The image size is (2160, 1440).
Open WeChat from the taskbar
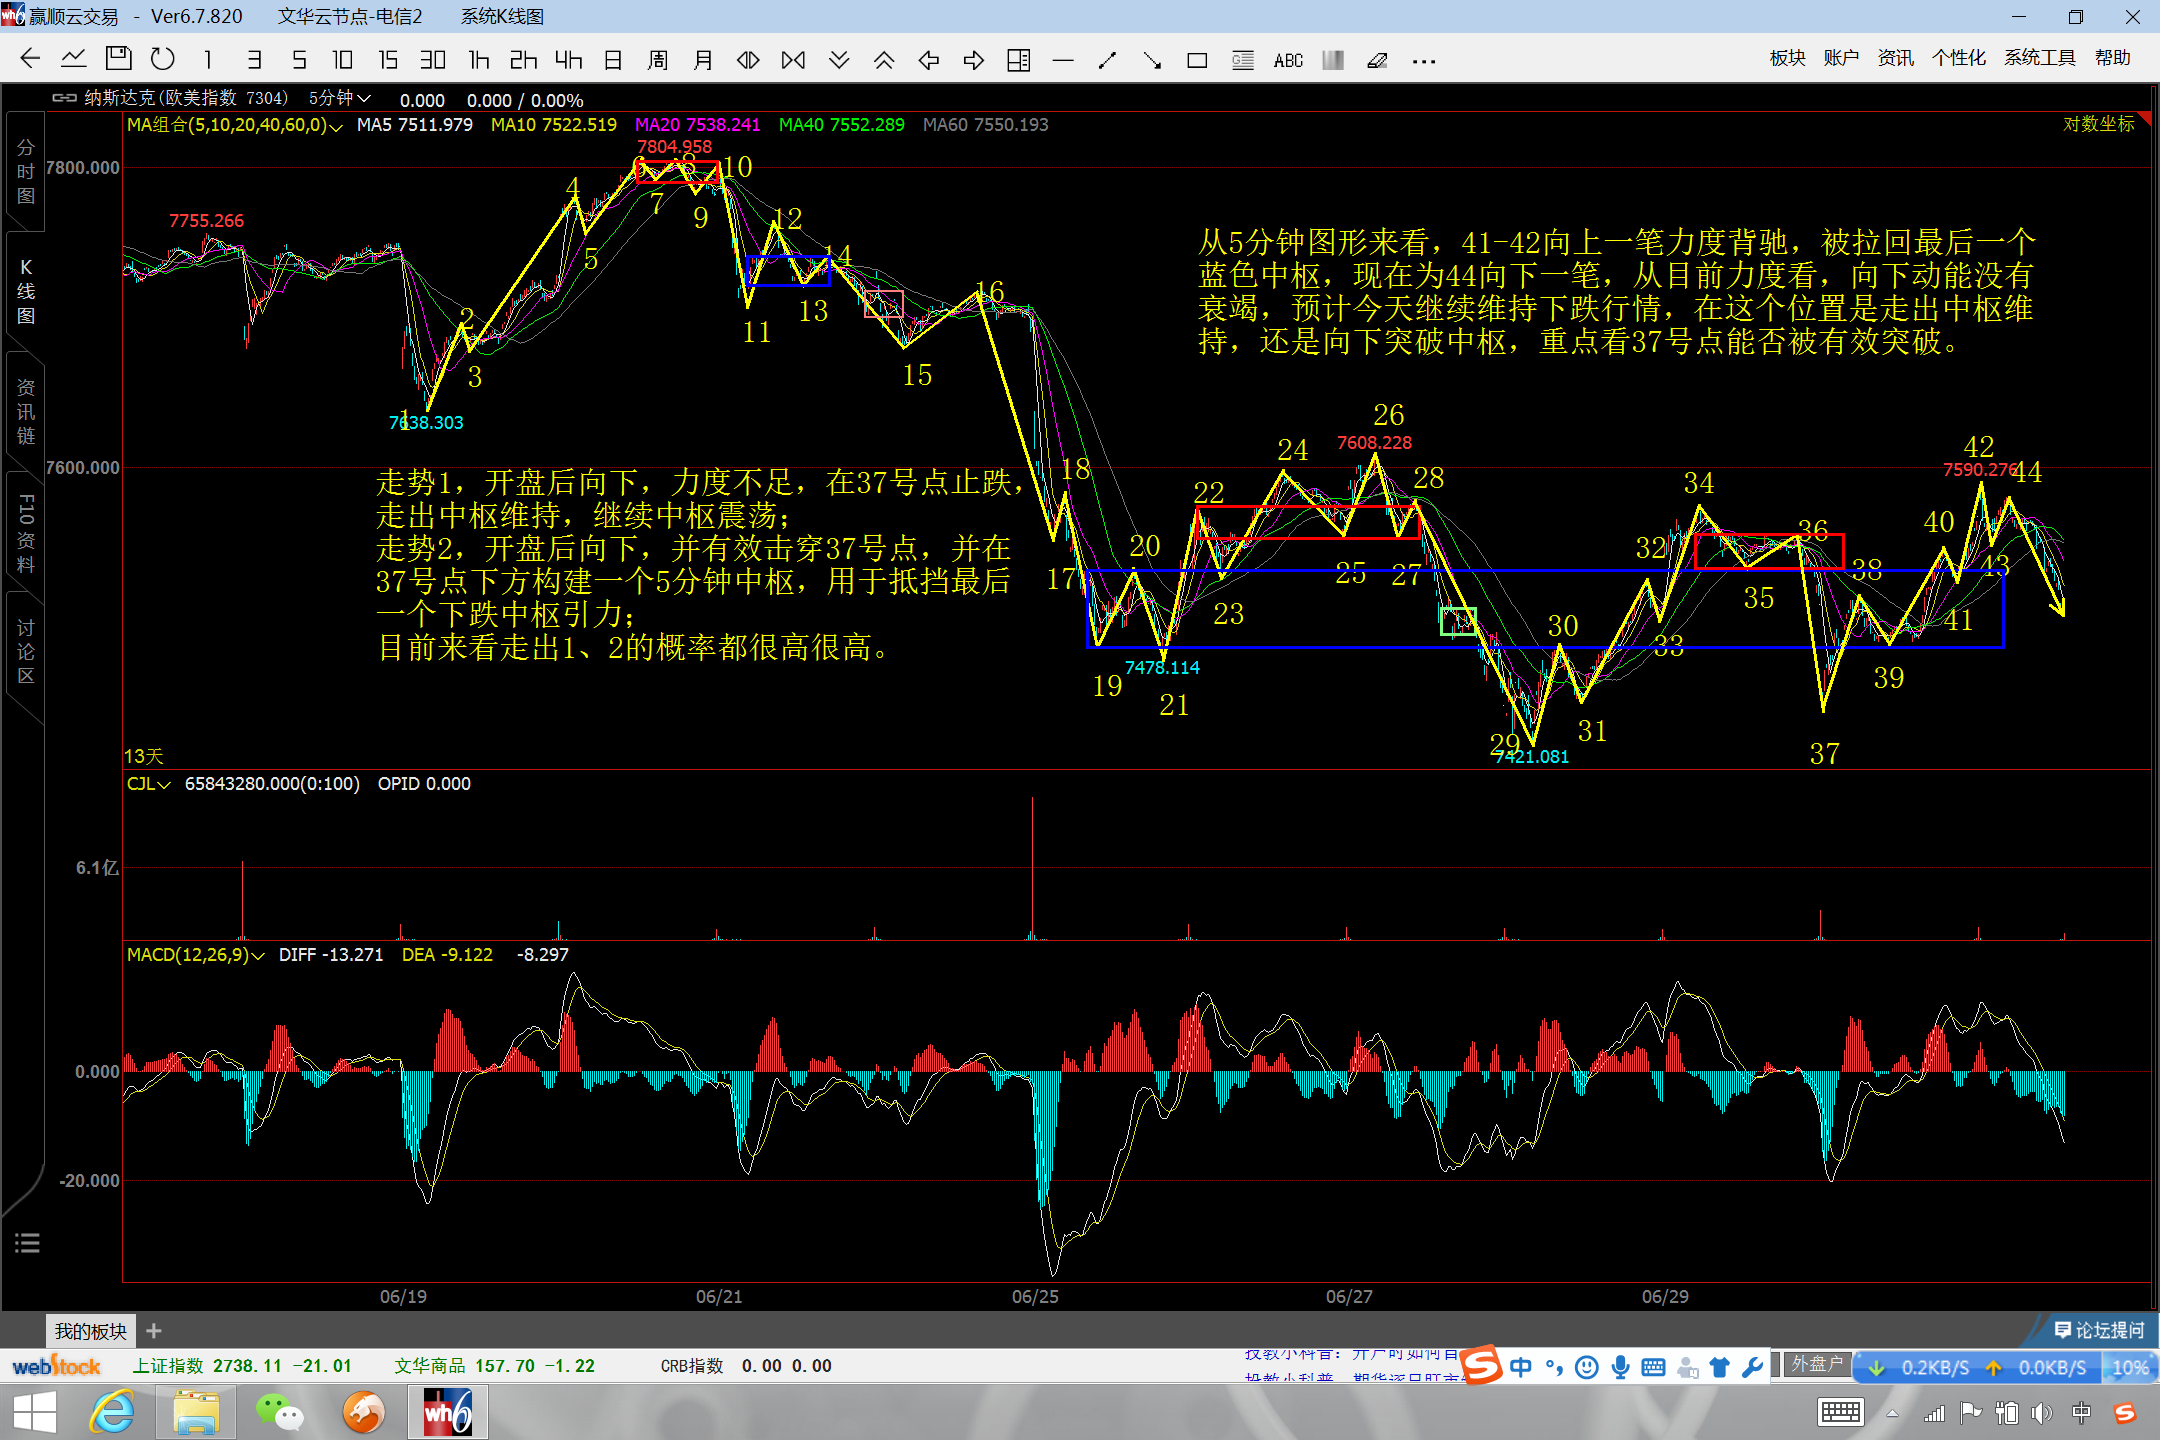(280, 1413)
